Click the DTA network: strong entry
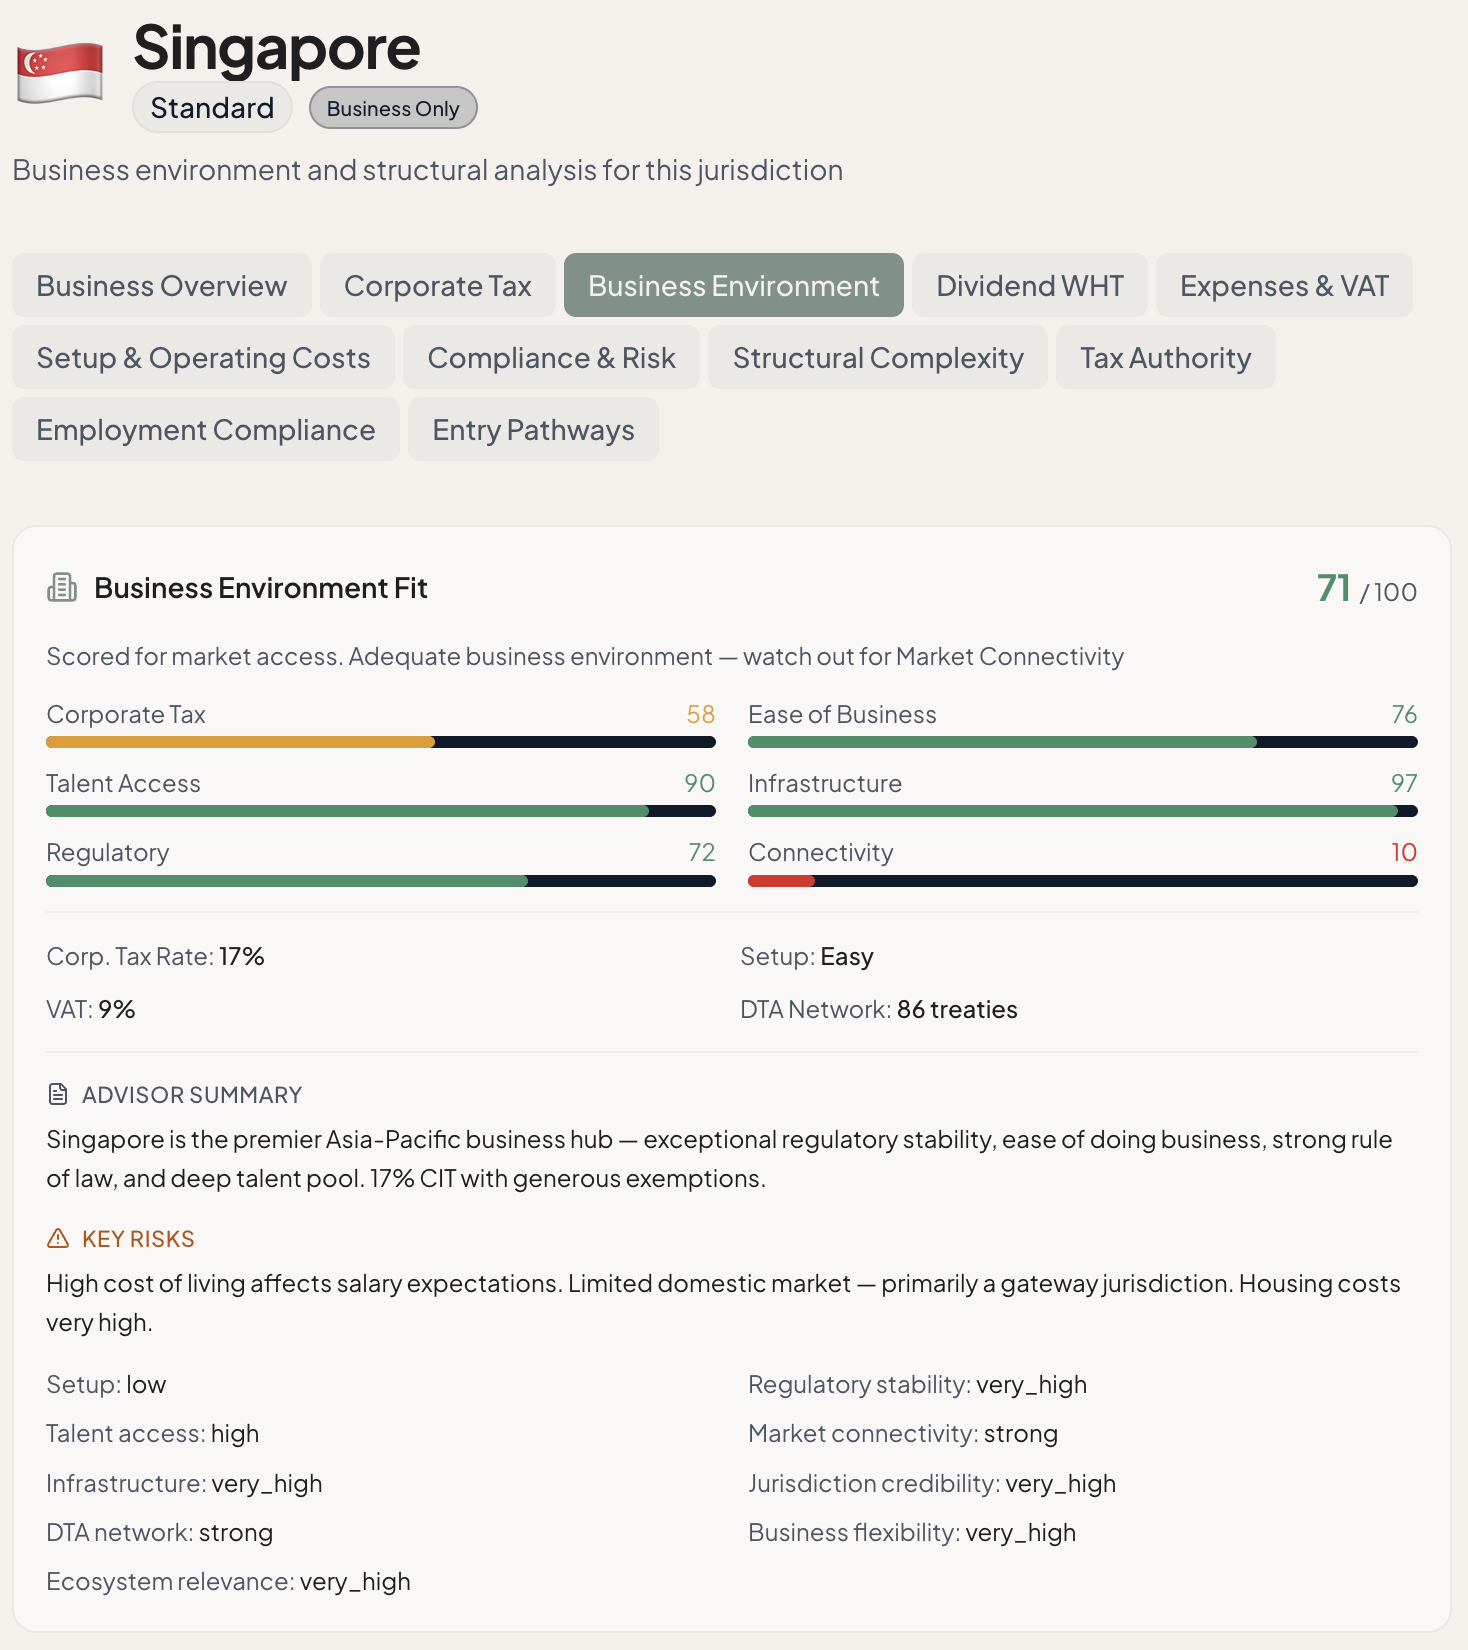This screenshot has height=1650, width=1468. pos(160,1532)
